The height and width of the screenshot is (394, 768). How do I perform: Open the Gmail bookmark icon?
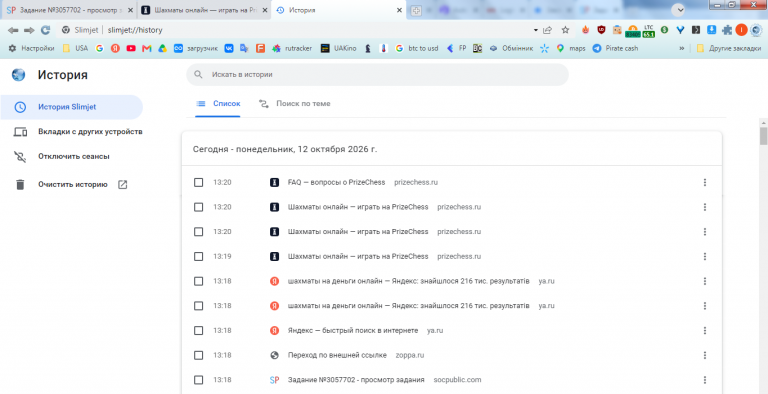tap(146, 49)
